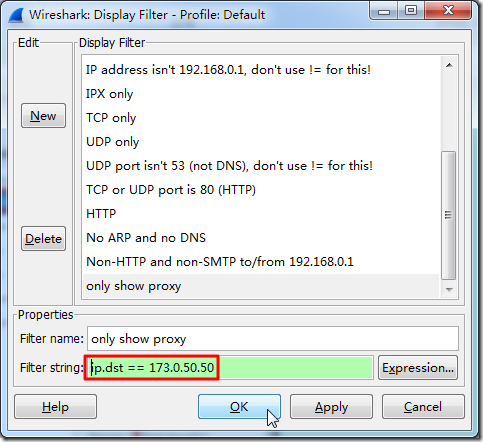Open the Expression builder button
The height and width of the screenshot is (442, 483).
click(418, 368)
